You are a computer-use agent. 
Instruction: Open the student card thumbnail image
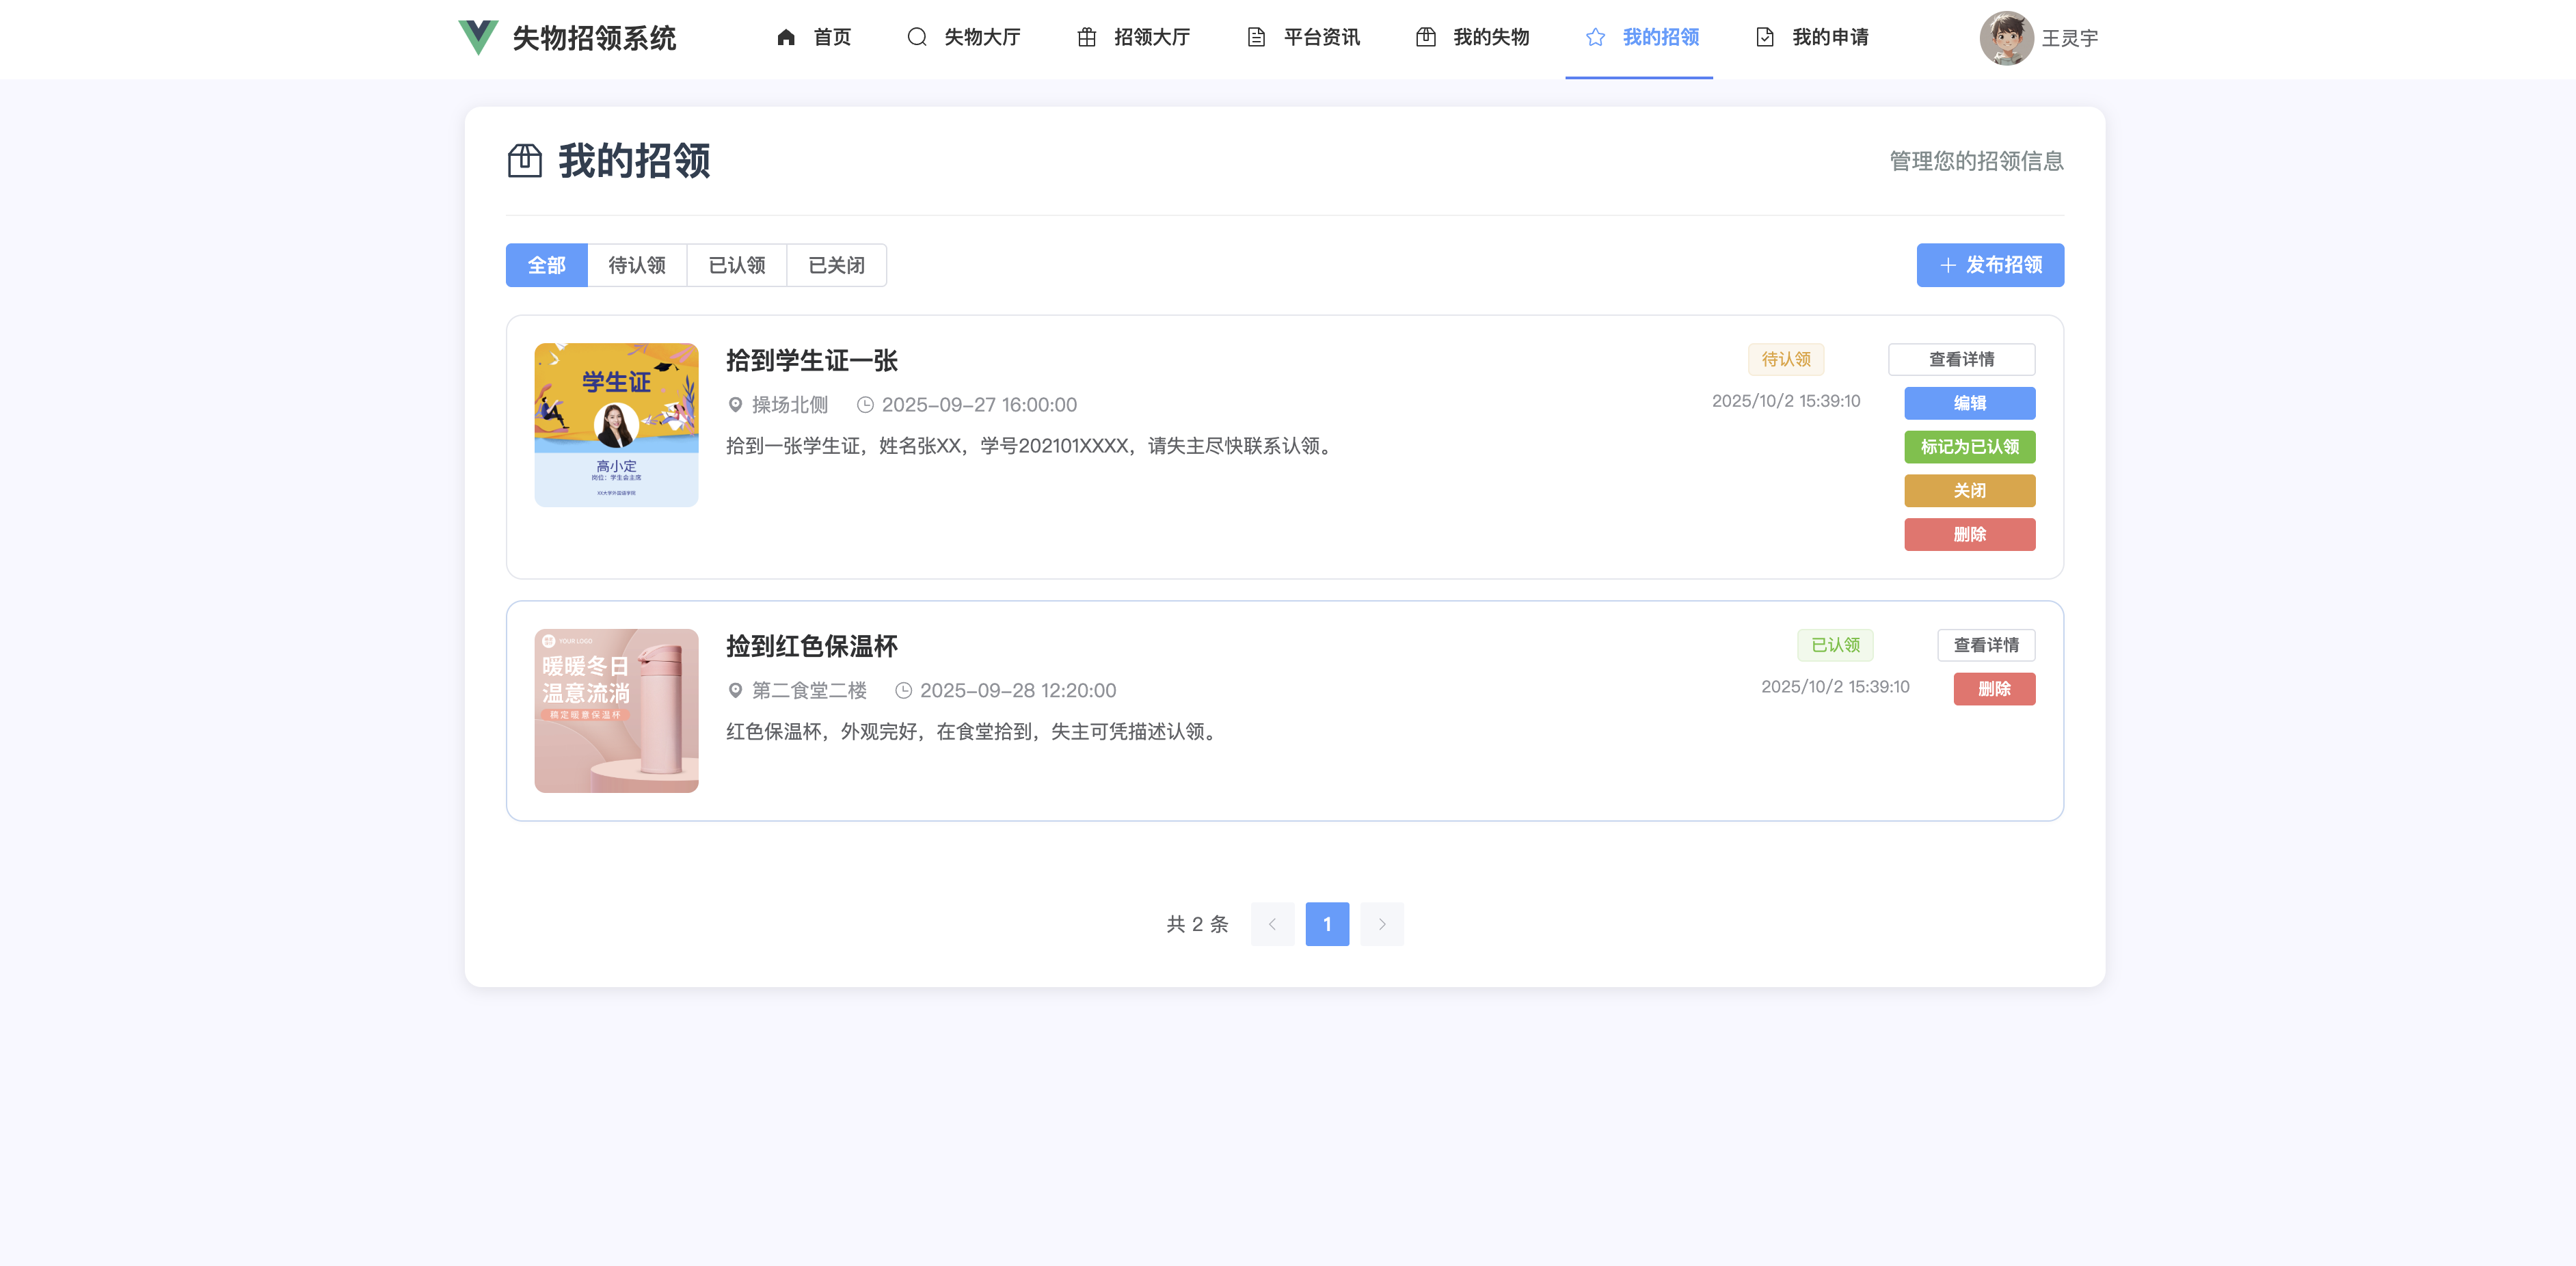[616, 425]
